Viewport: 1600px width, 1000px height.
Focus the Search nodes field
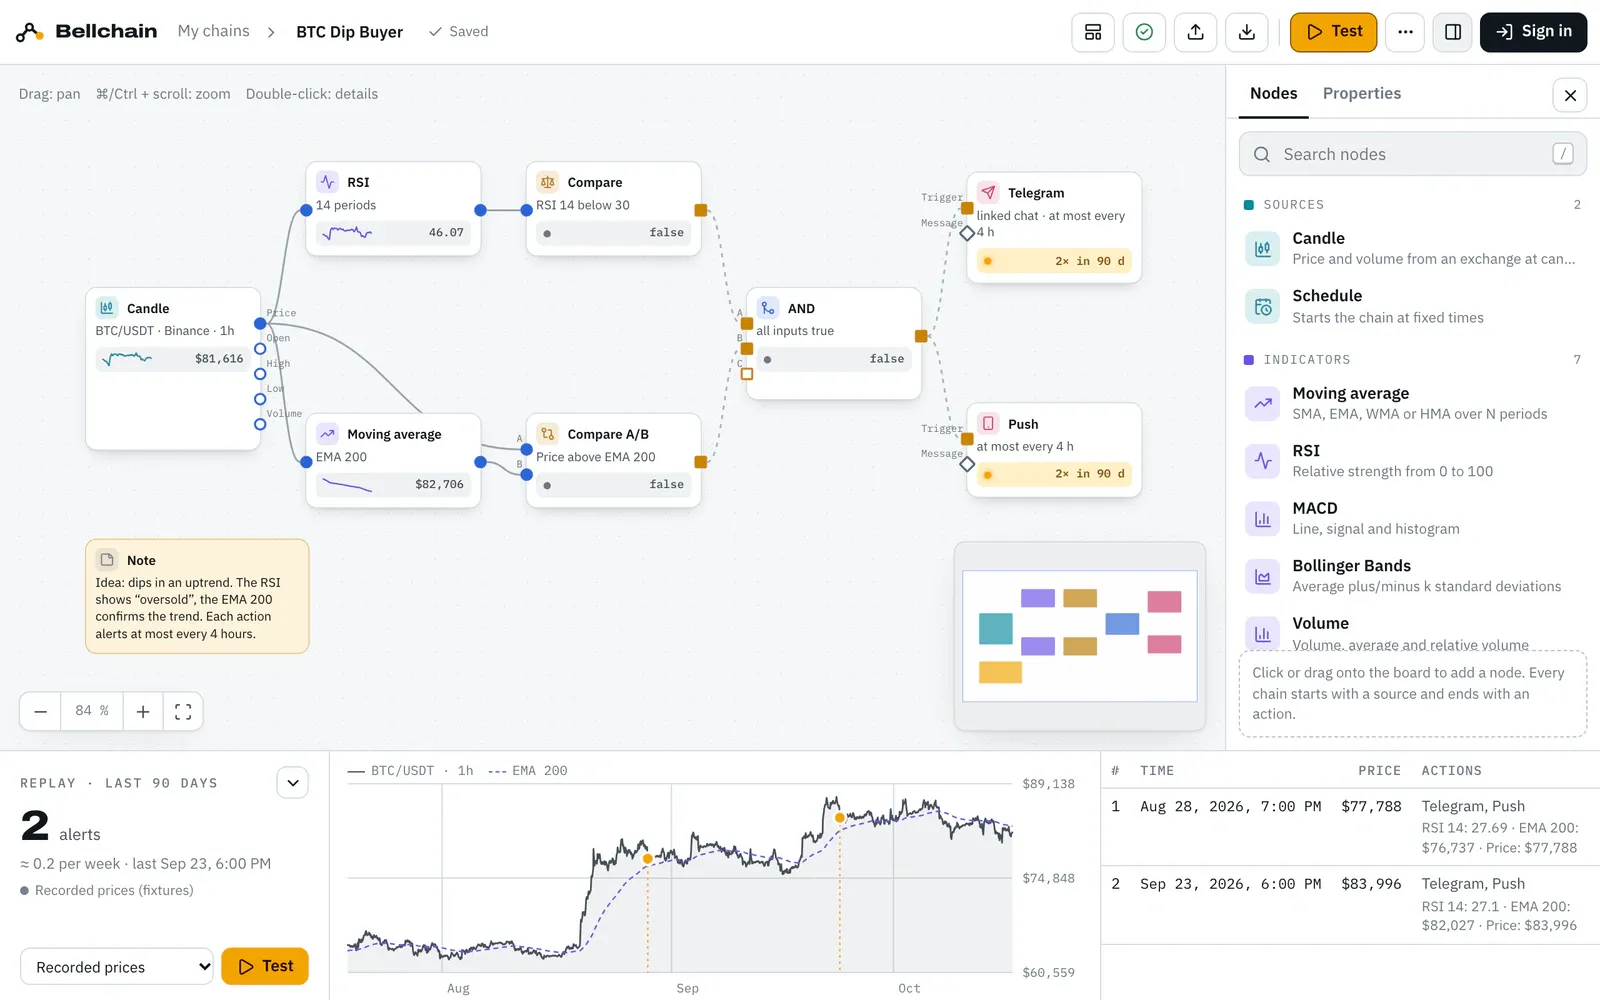coord(1412,154)
